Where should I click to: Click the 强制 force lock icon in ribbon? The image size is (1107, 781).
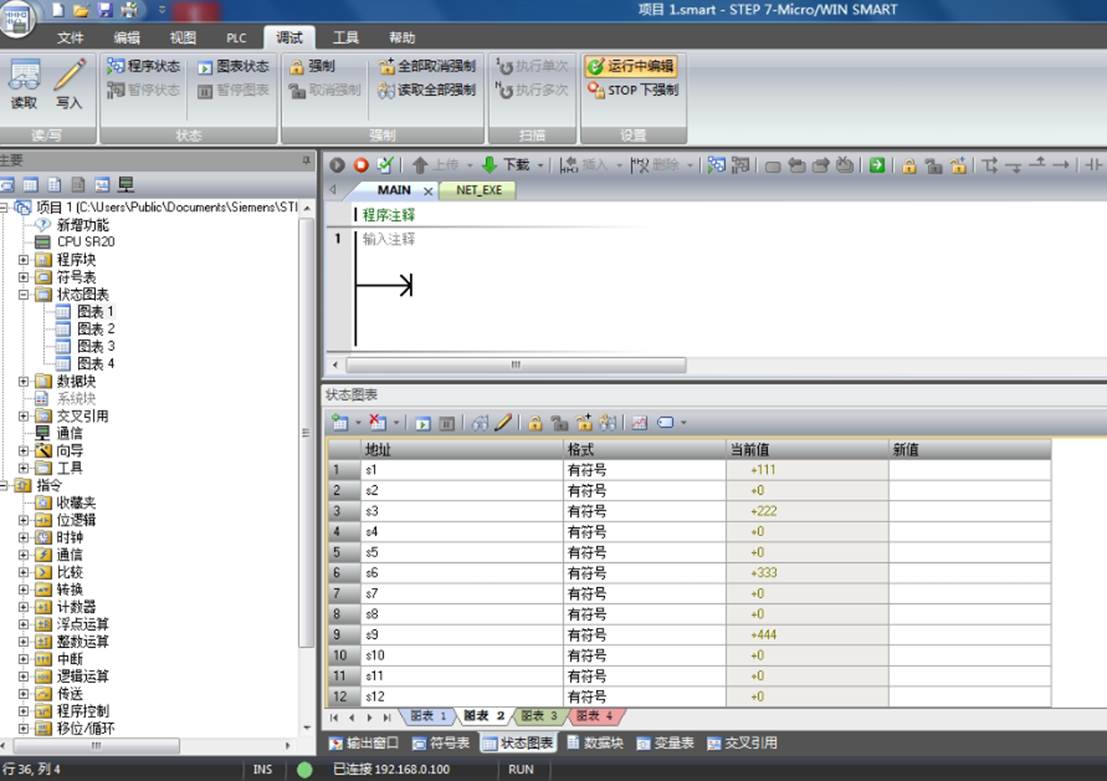point(311,66)
